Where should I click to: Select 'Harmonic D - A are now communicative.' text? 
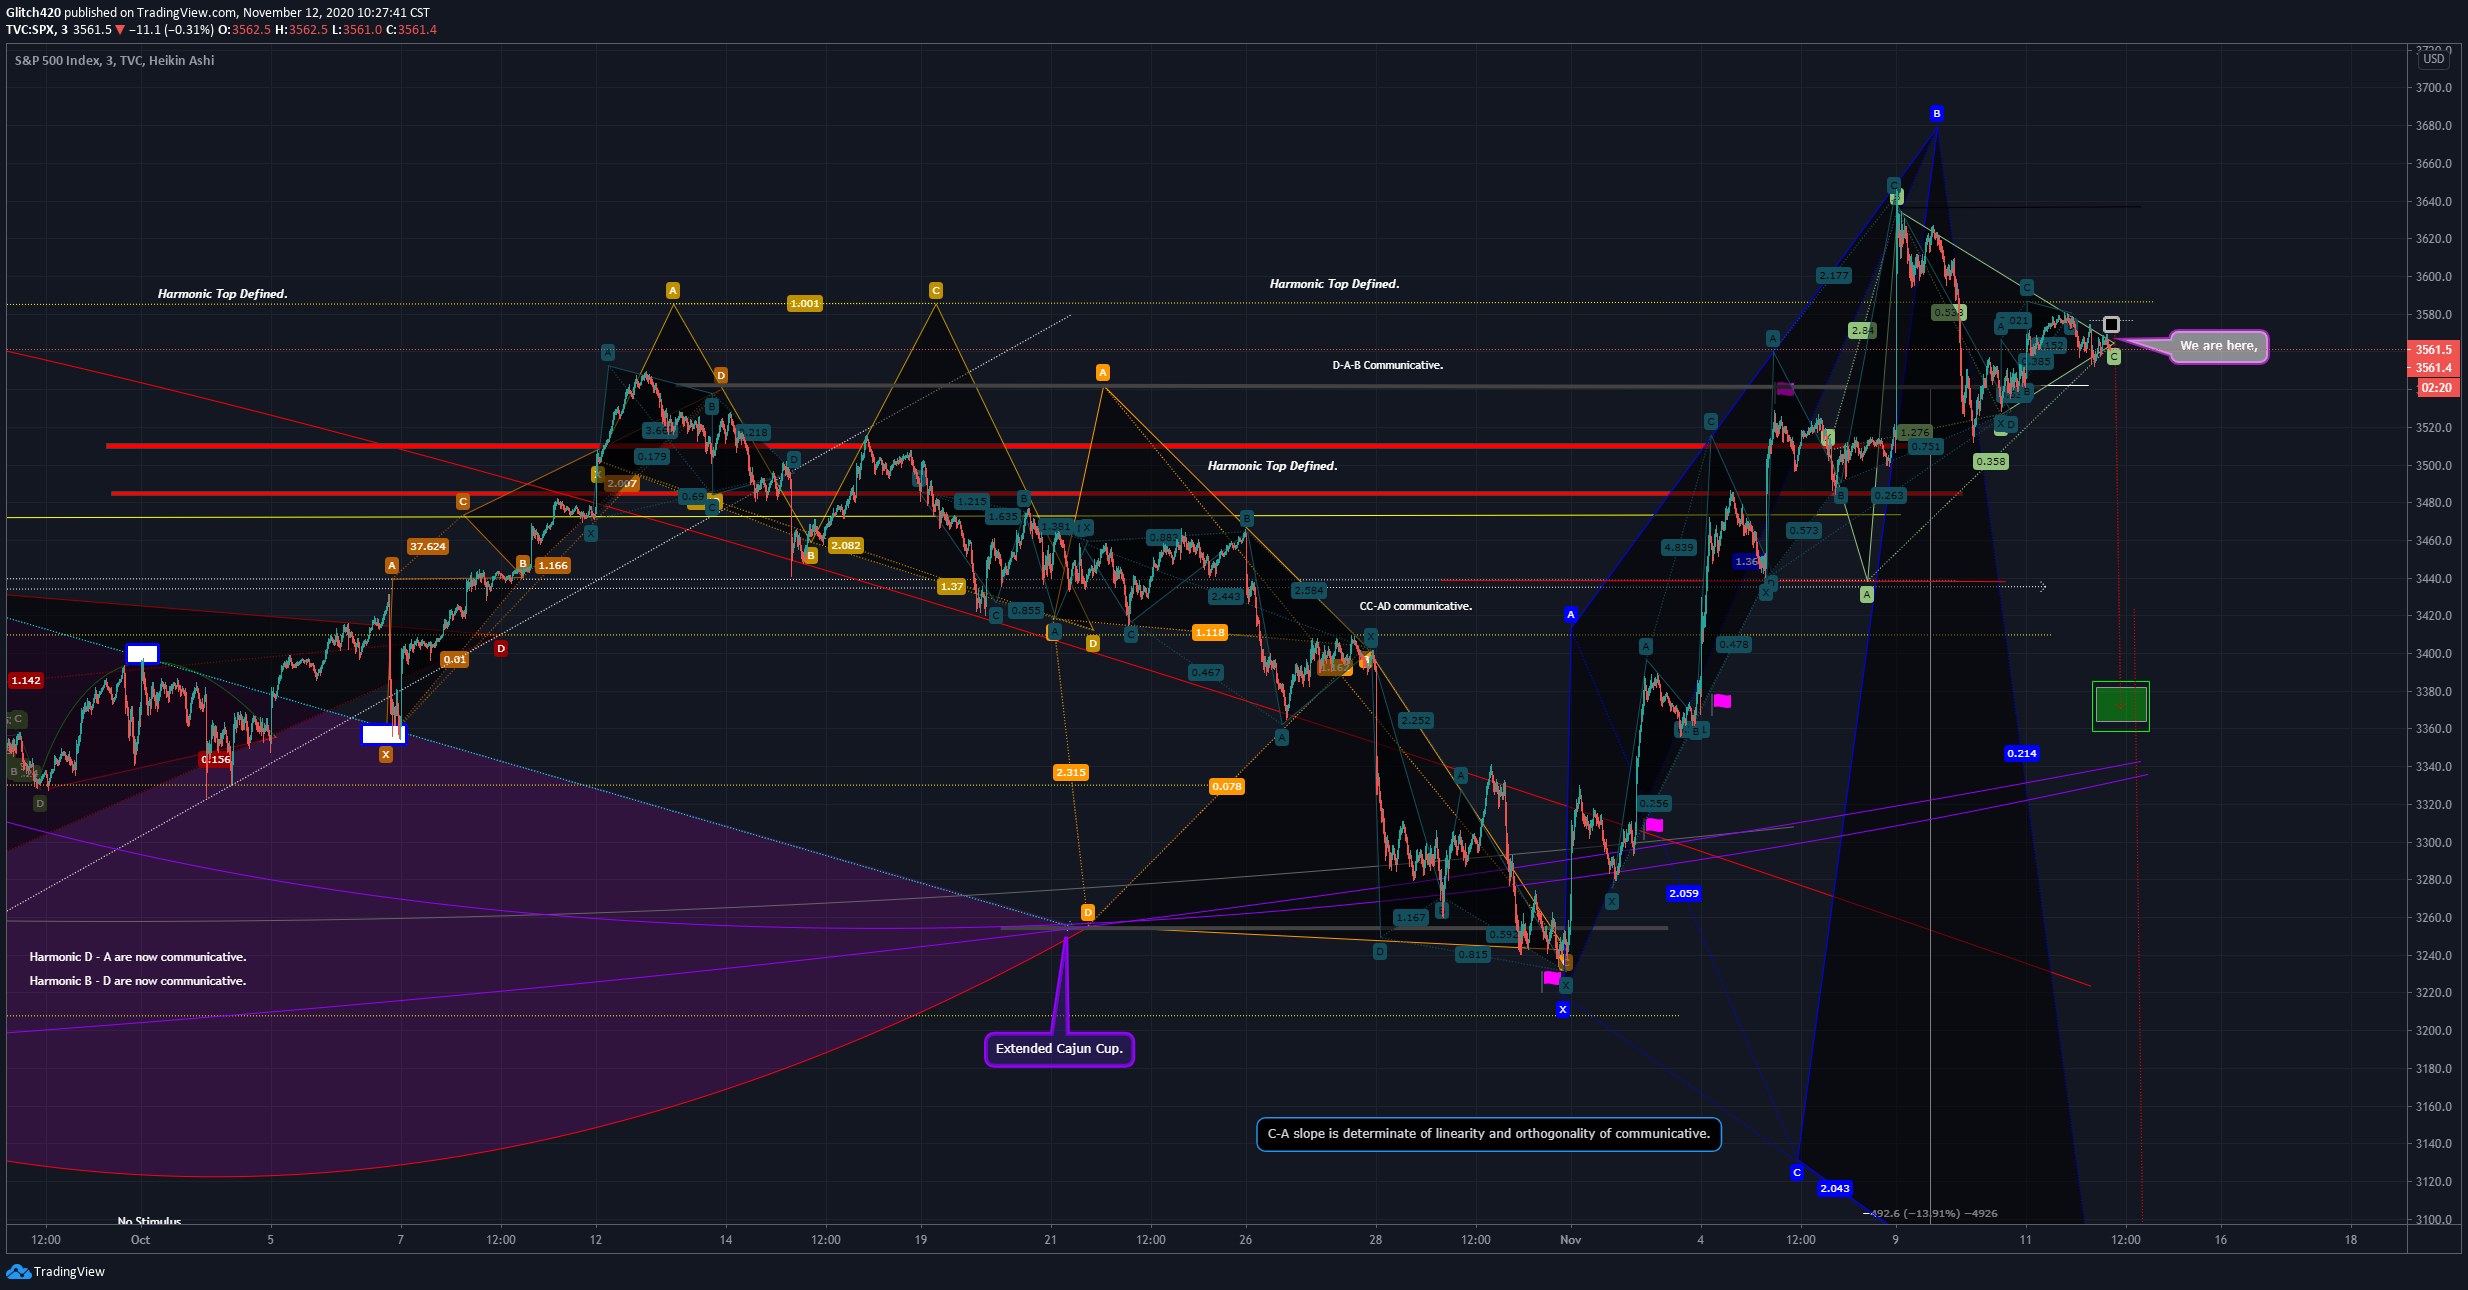pyautogui.click(x=138, y=957)
